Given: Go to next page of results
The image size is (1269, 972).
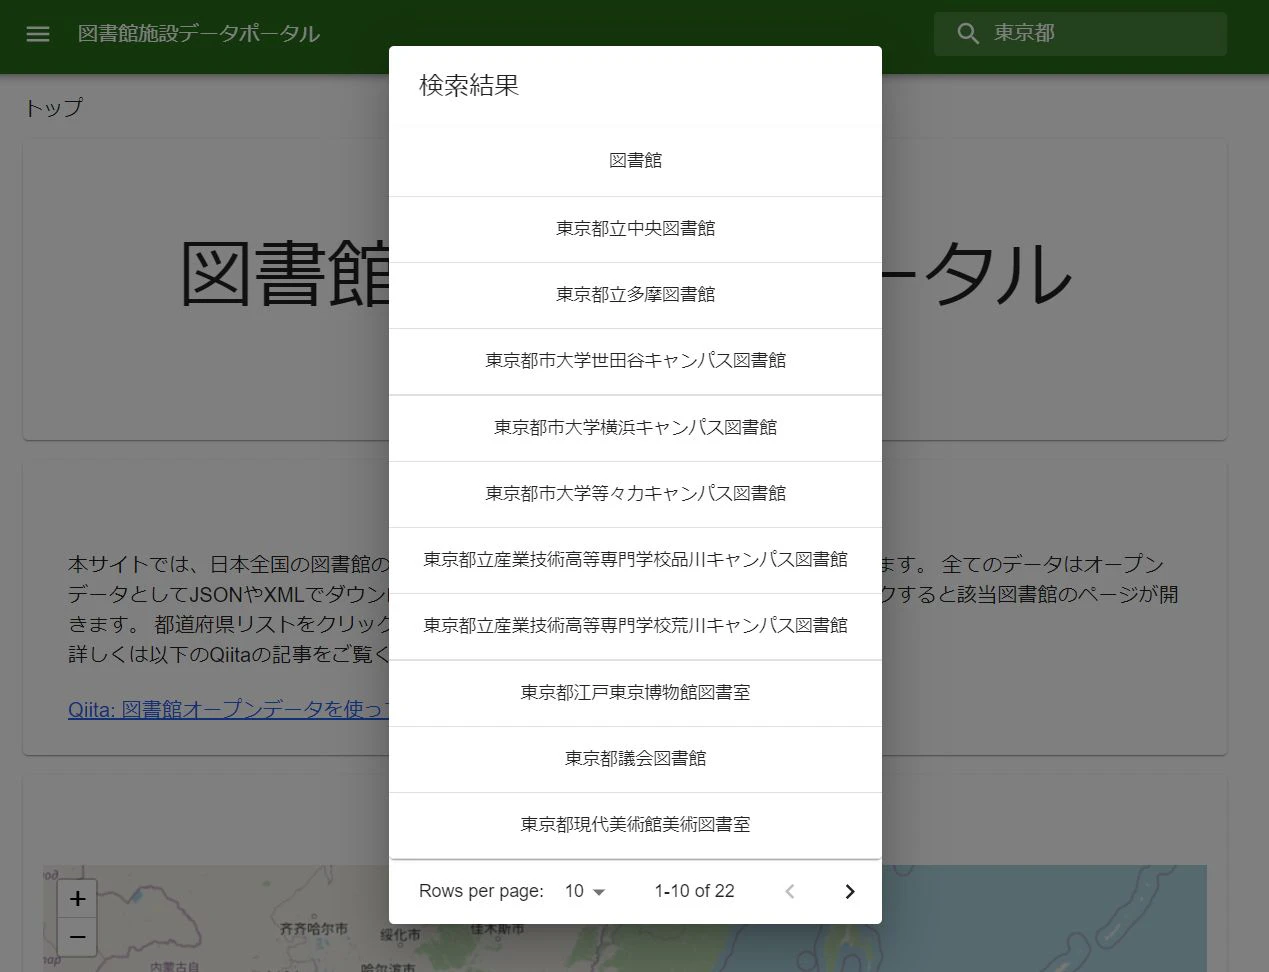Looking at the screenshot, I should (849, 891).
